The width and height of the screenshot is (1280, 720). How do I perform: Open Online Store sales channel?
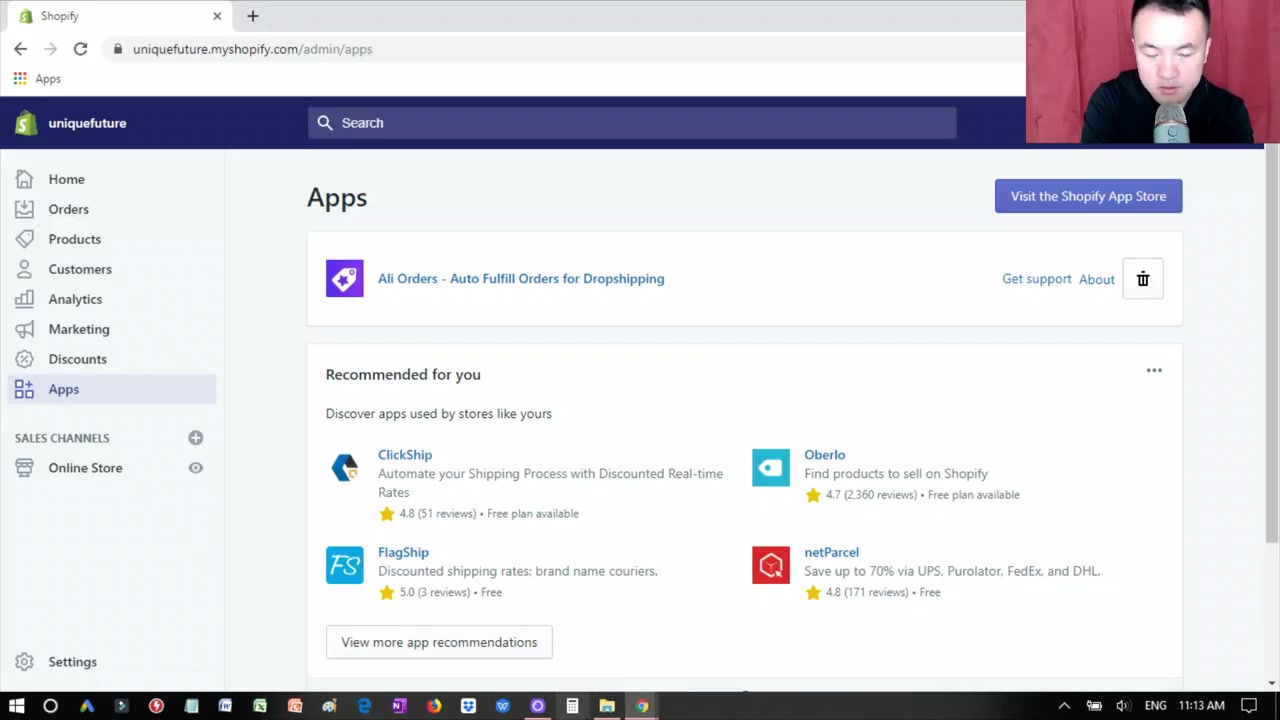85,468
